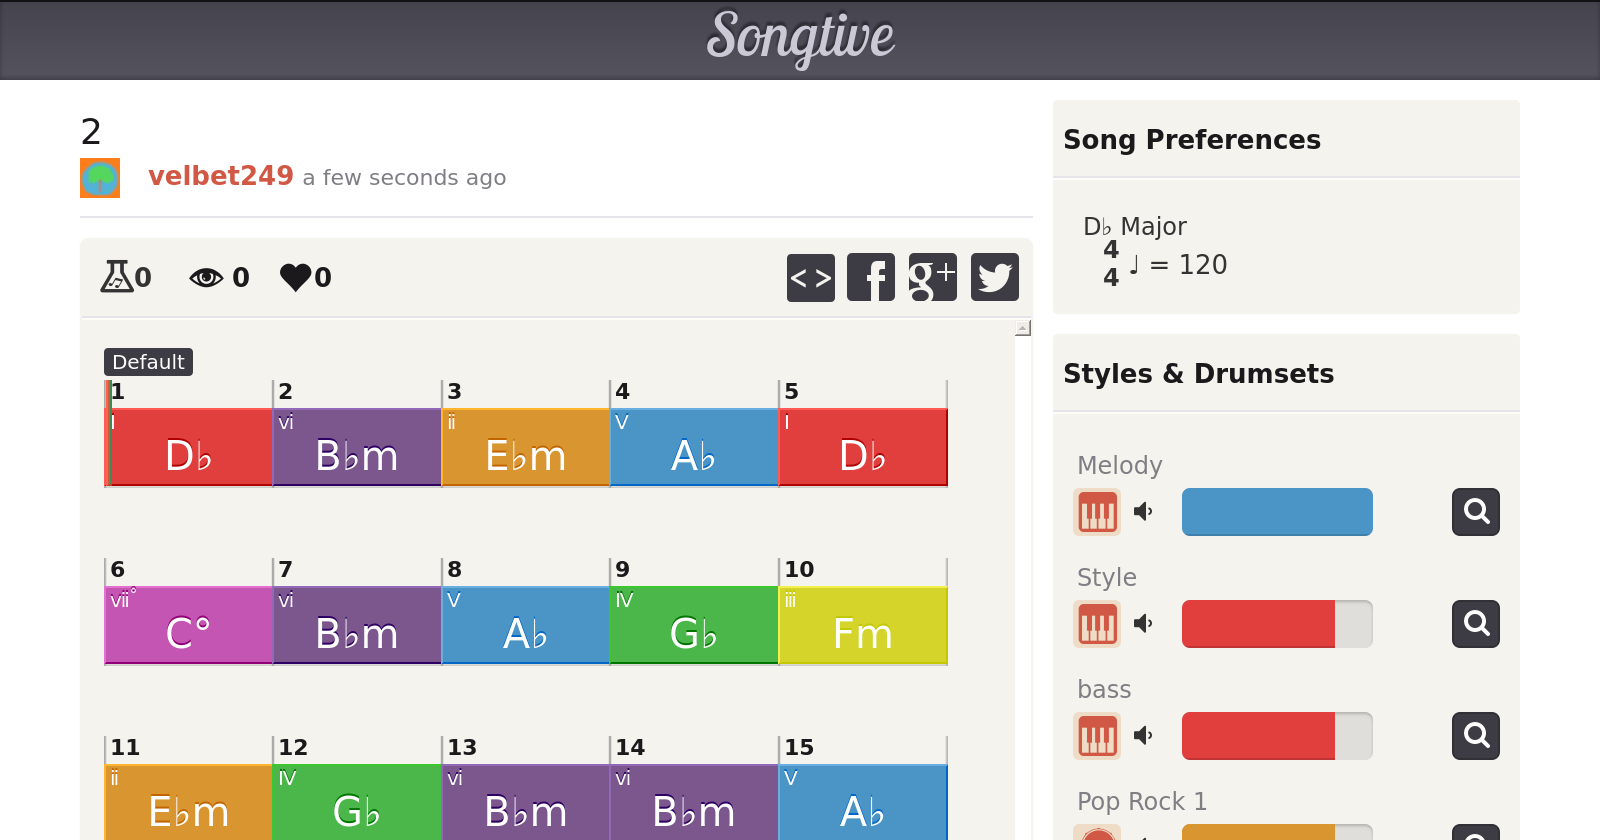
Task: Click the heart like icon
Action: pos(296,277)
